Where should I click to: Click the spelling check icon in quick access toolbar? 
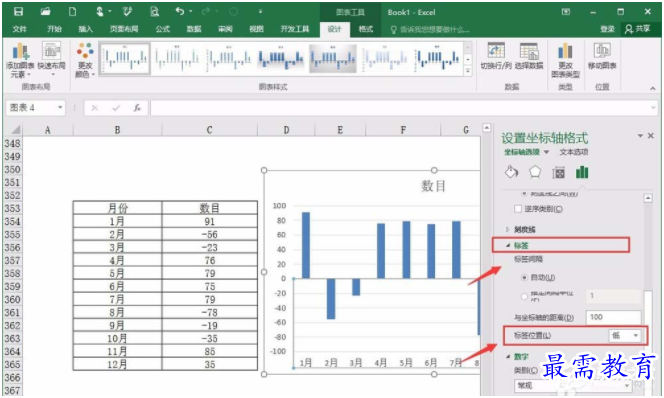[127, 12]
